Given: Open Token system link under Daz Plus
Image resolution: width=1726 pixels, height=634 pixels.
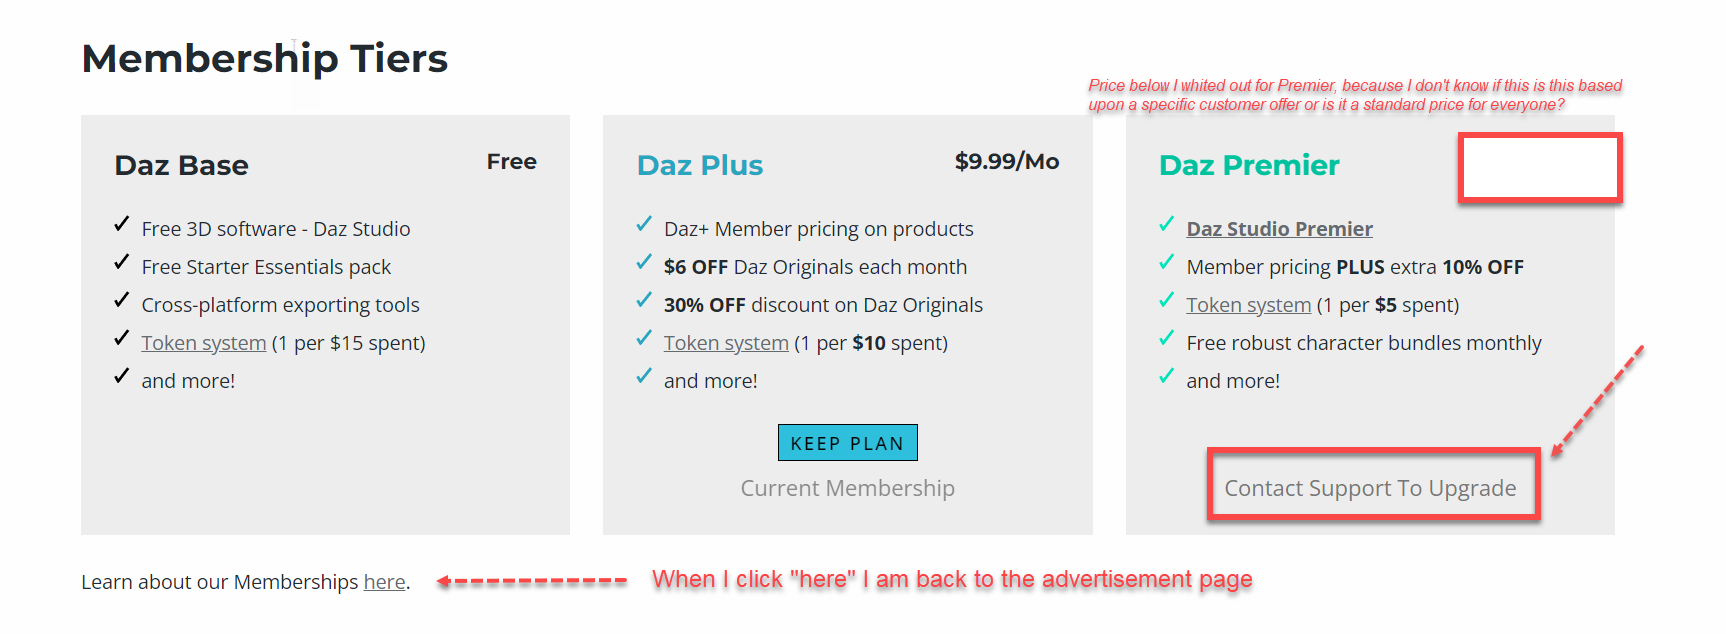Looking at the screenshot, I should 726,343.
